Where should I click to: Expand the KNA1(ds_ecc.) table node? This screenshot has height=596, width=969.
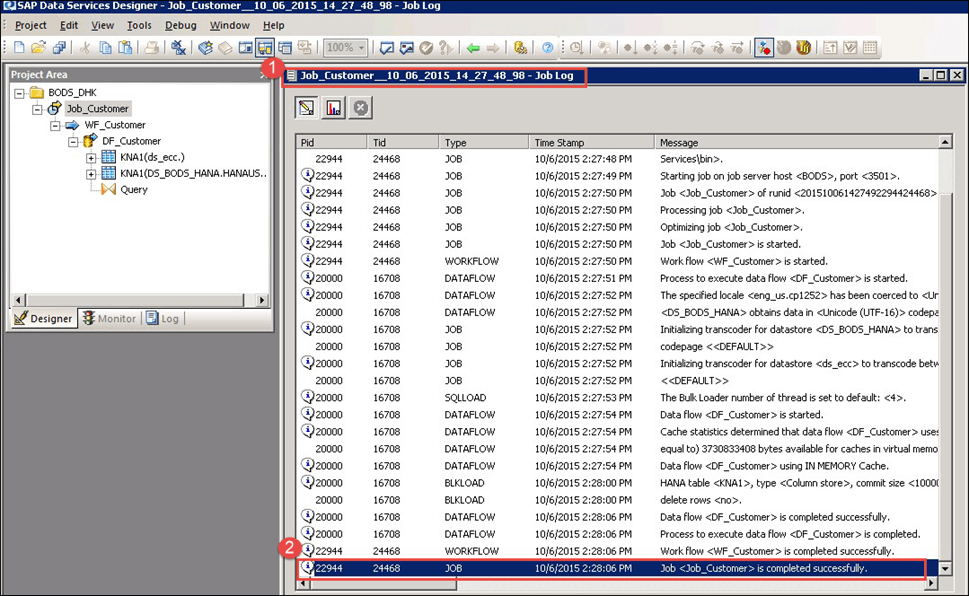(91, 158)
